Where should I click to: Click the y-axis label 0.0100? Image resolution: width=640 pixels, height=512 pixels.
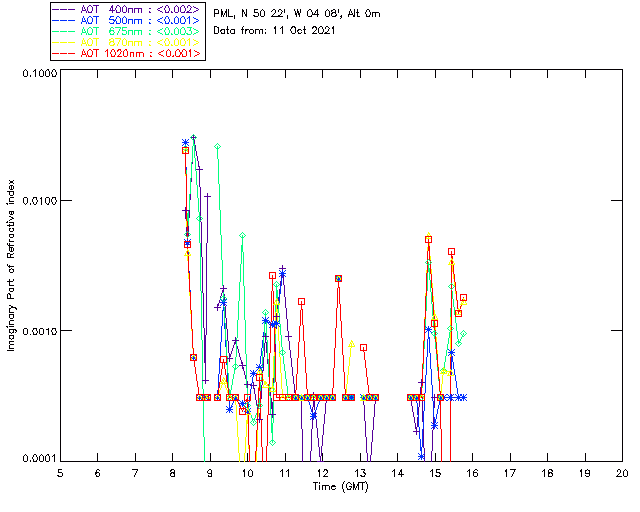click(x=39, y=200)
